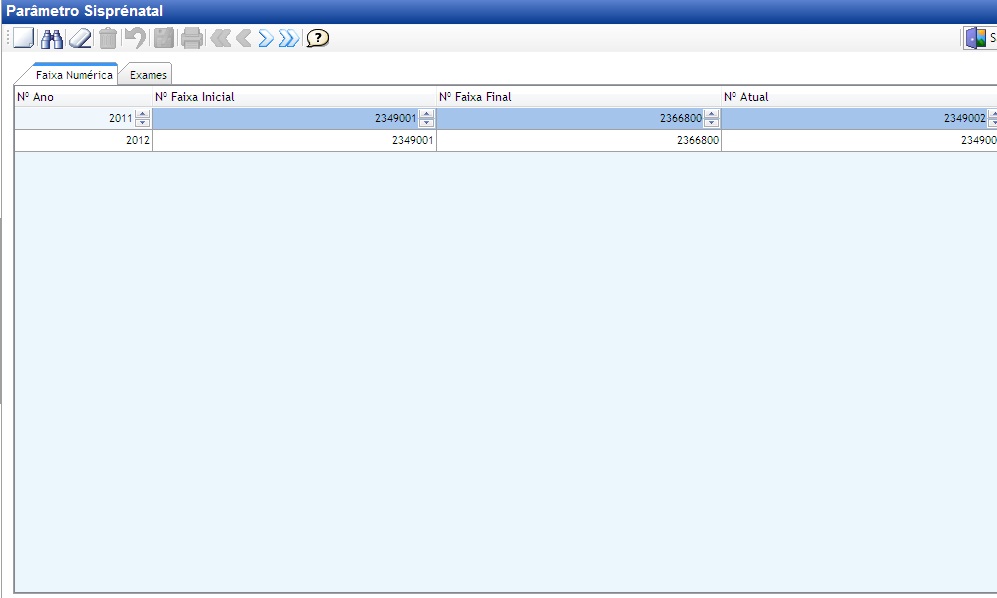Click the undo arrow icon

pyautogui.click(x=135, y=38)
